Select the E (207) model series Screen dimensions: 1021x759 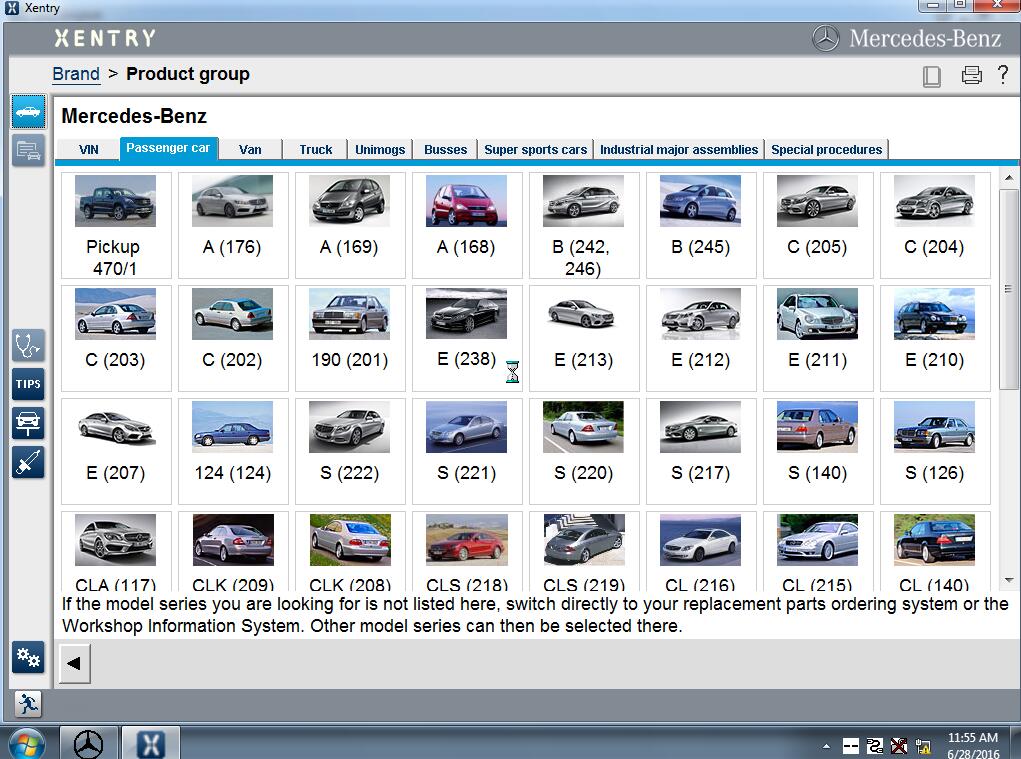pos(116,451)
